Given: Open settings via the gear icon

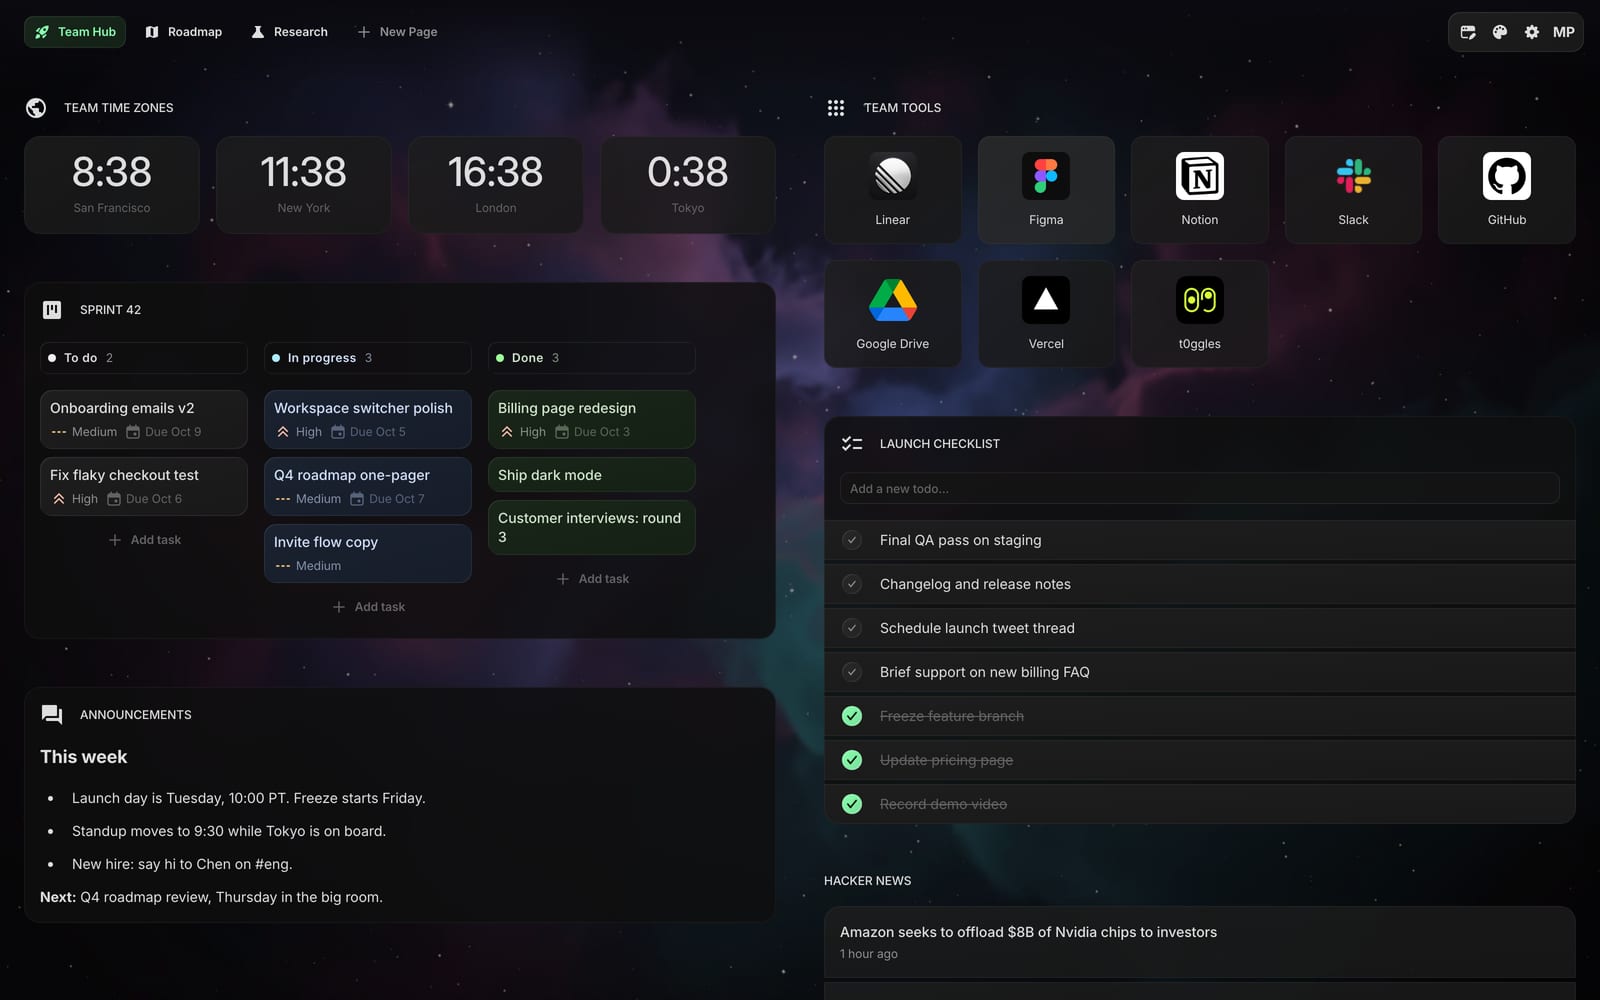Looking at the screenshot, I should [x=1531, y=32].
